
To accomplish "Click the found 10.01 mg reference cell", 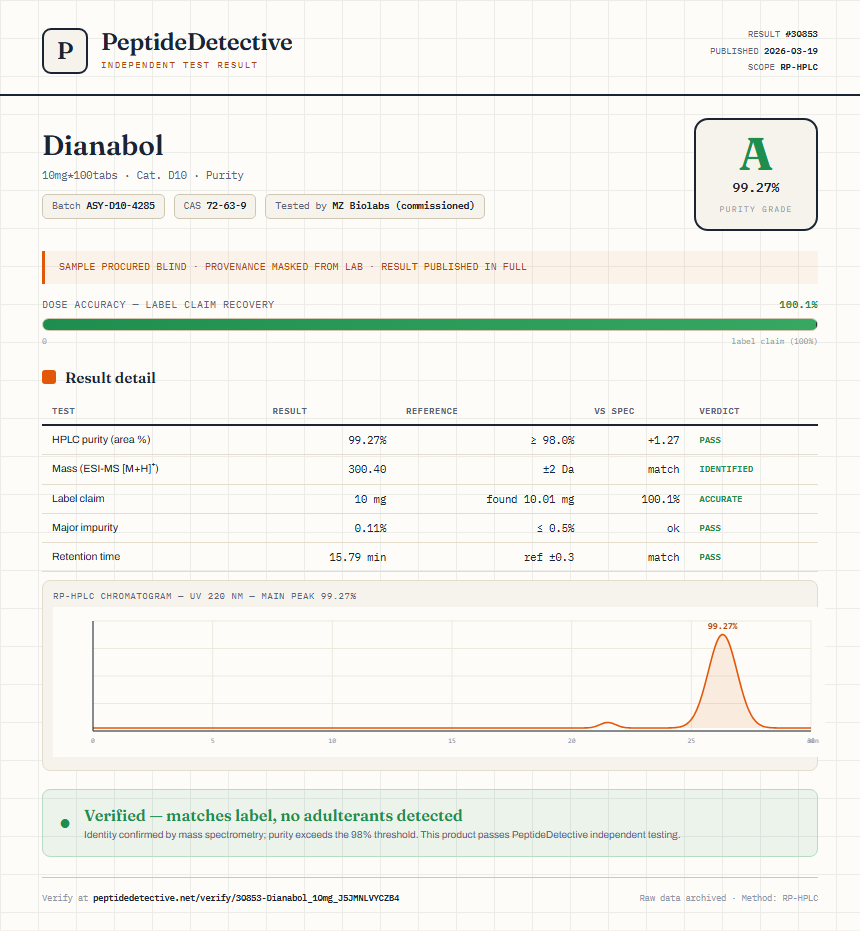I will (x=530, y=499).
